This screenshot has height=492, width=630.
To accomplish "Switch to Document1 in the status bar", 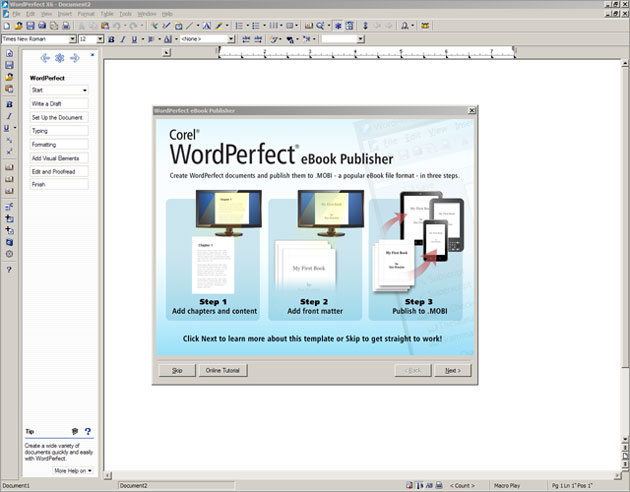I will coord(16,486).
